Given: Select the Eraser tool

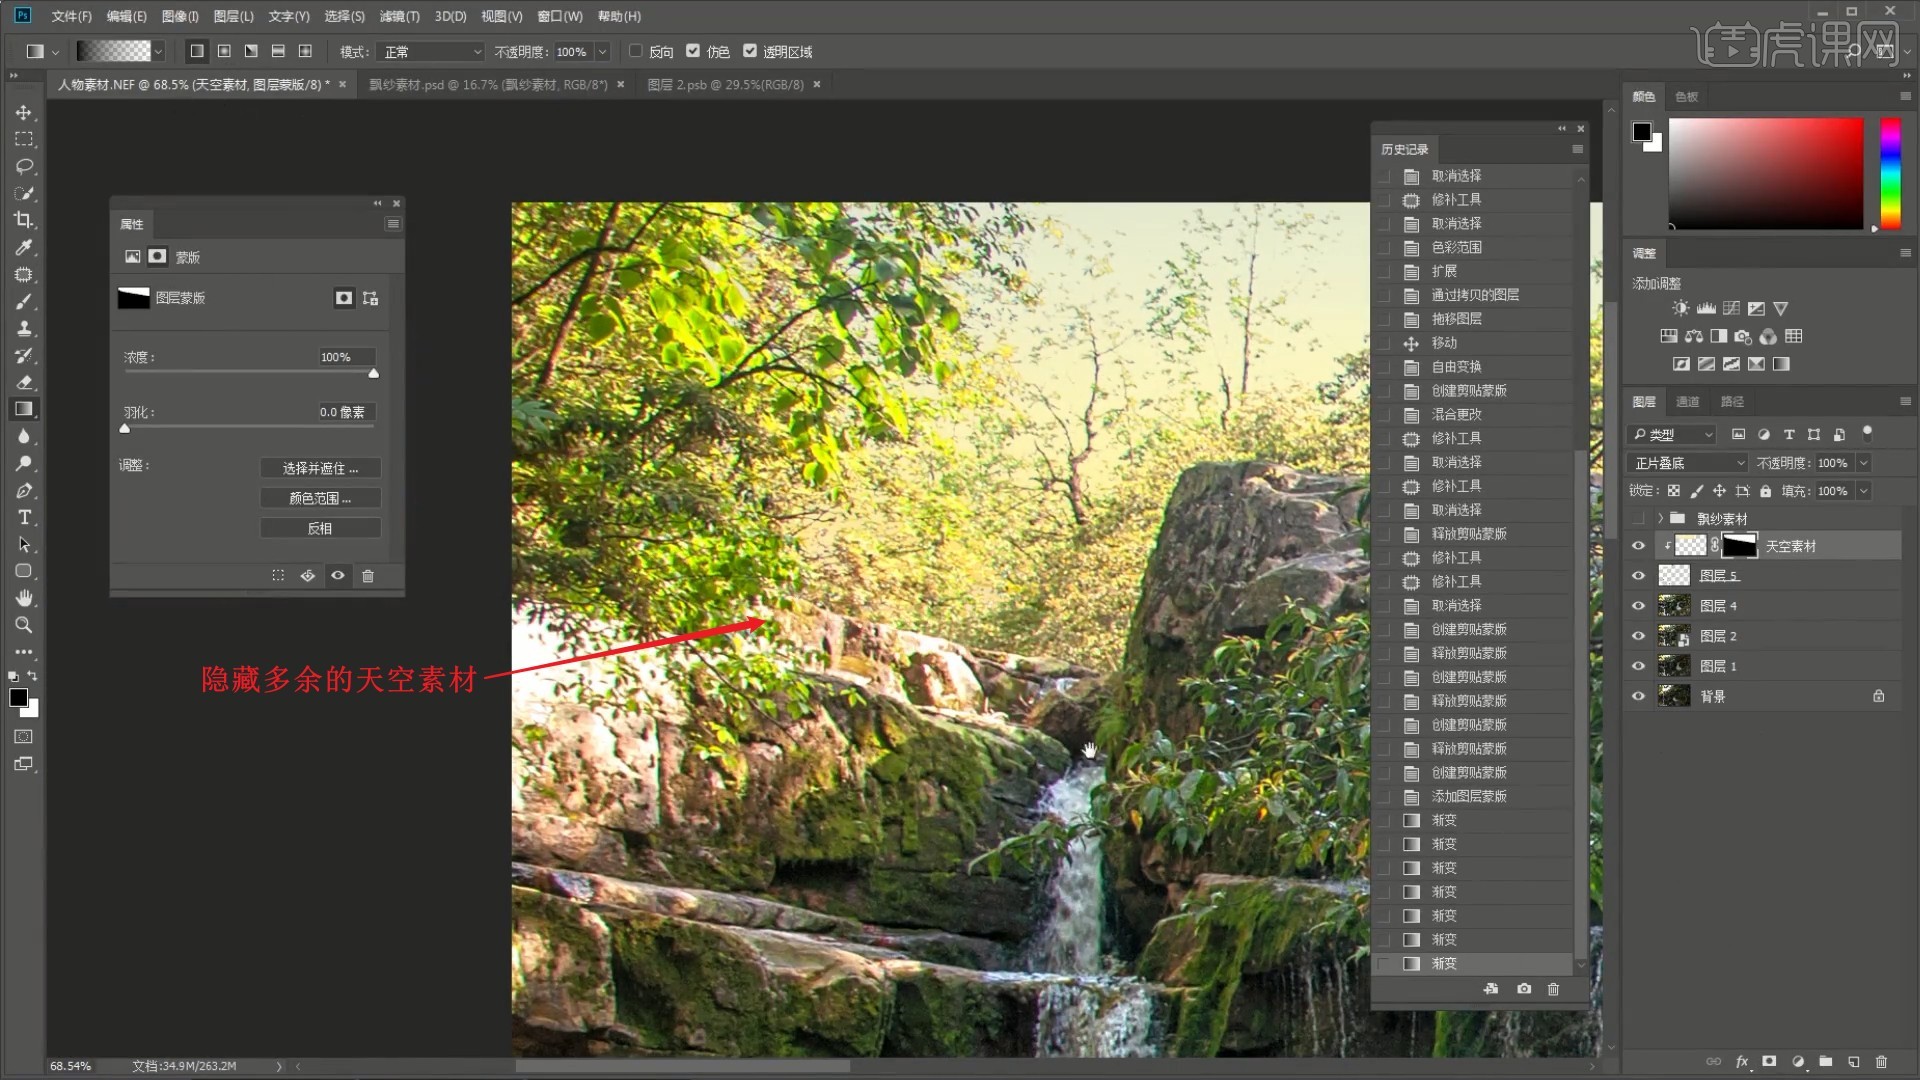Looking at the screenshot, I should [x=24, y=382].
